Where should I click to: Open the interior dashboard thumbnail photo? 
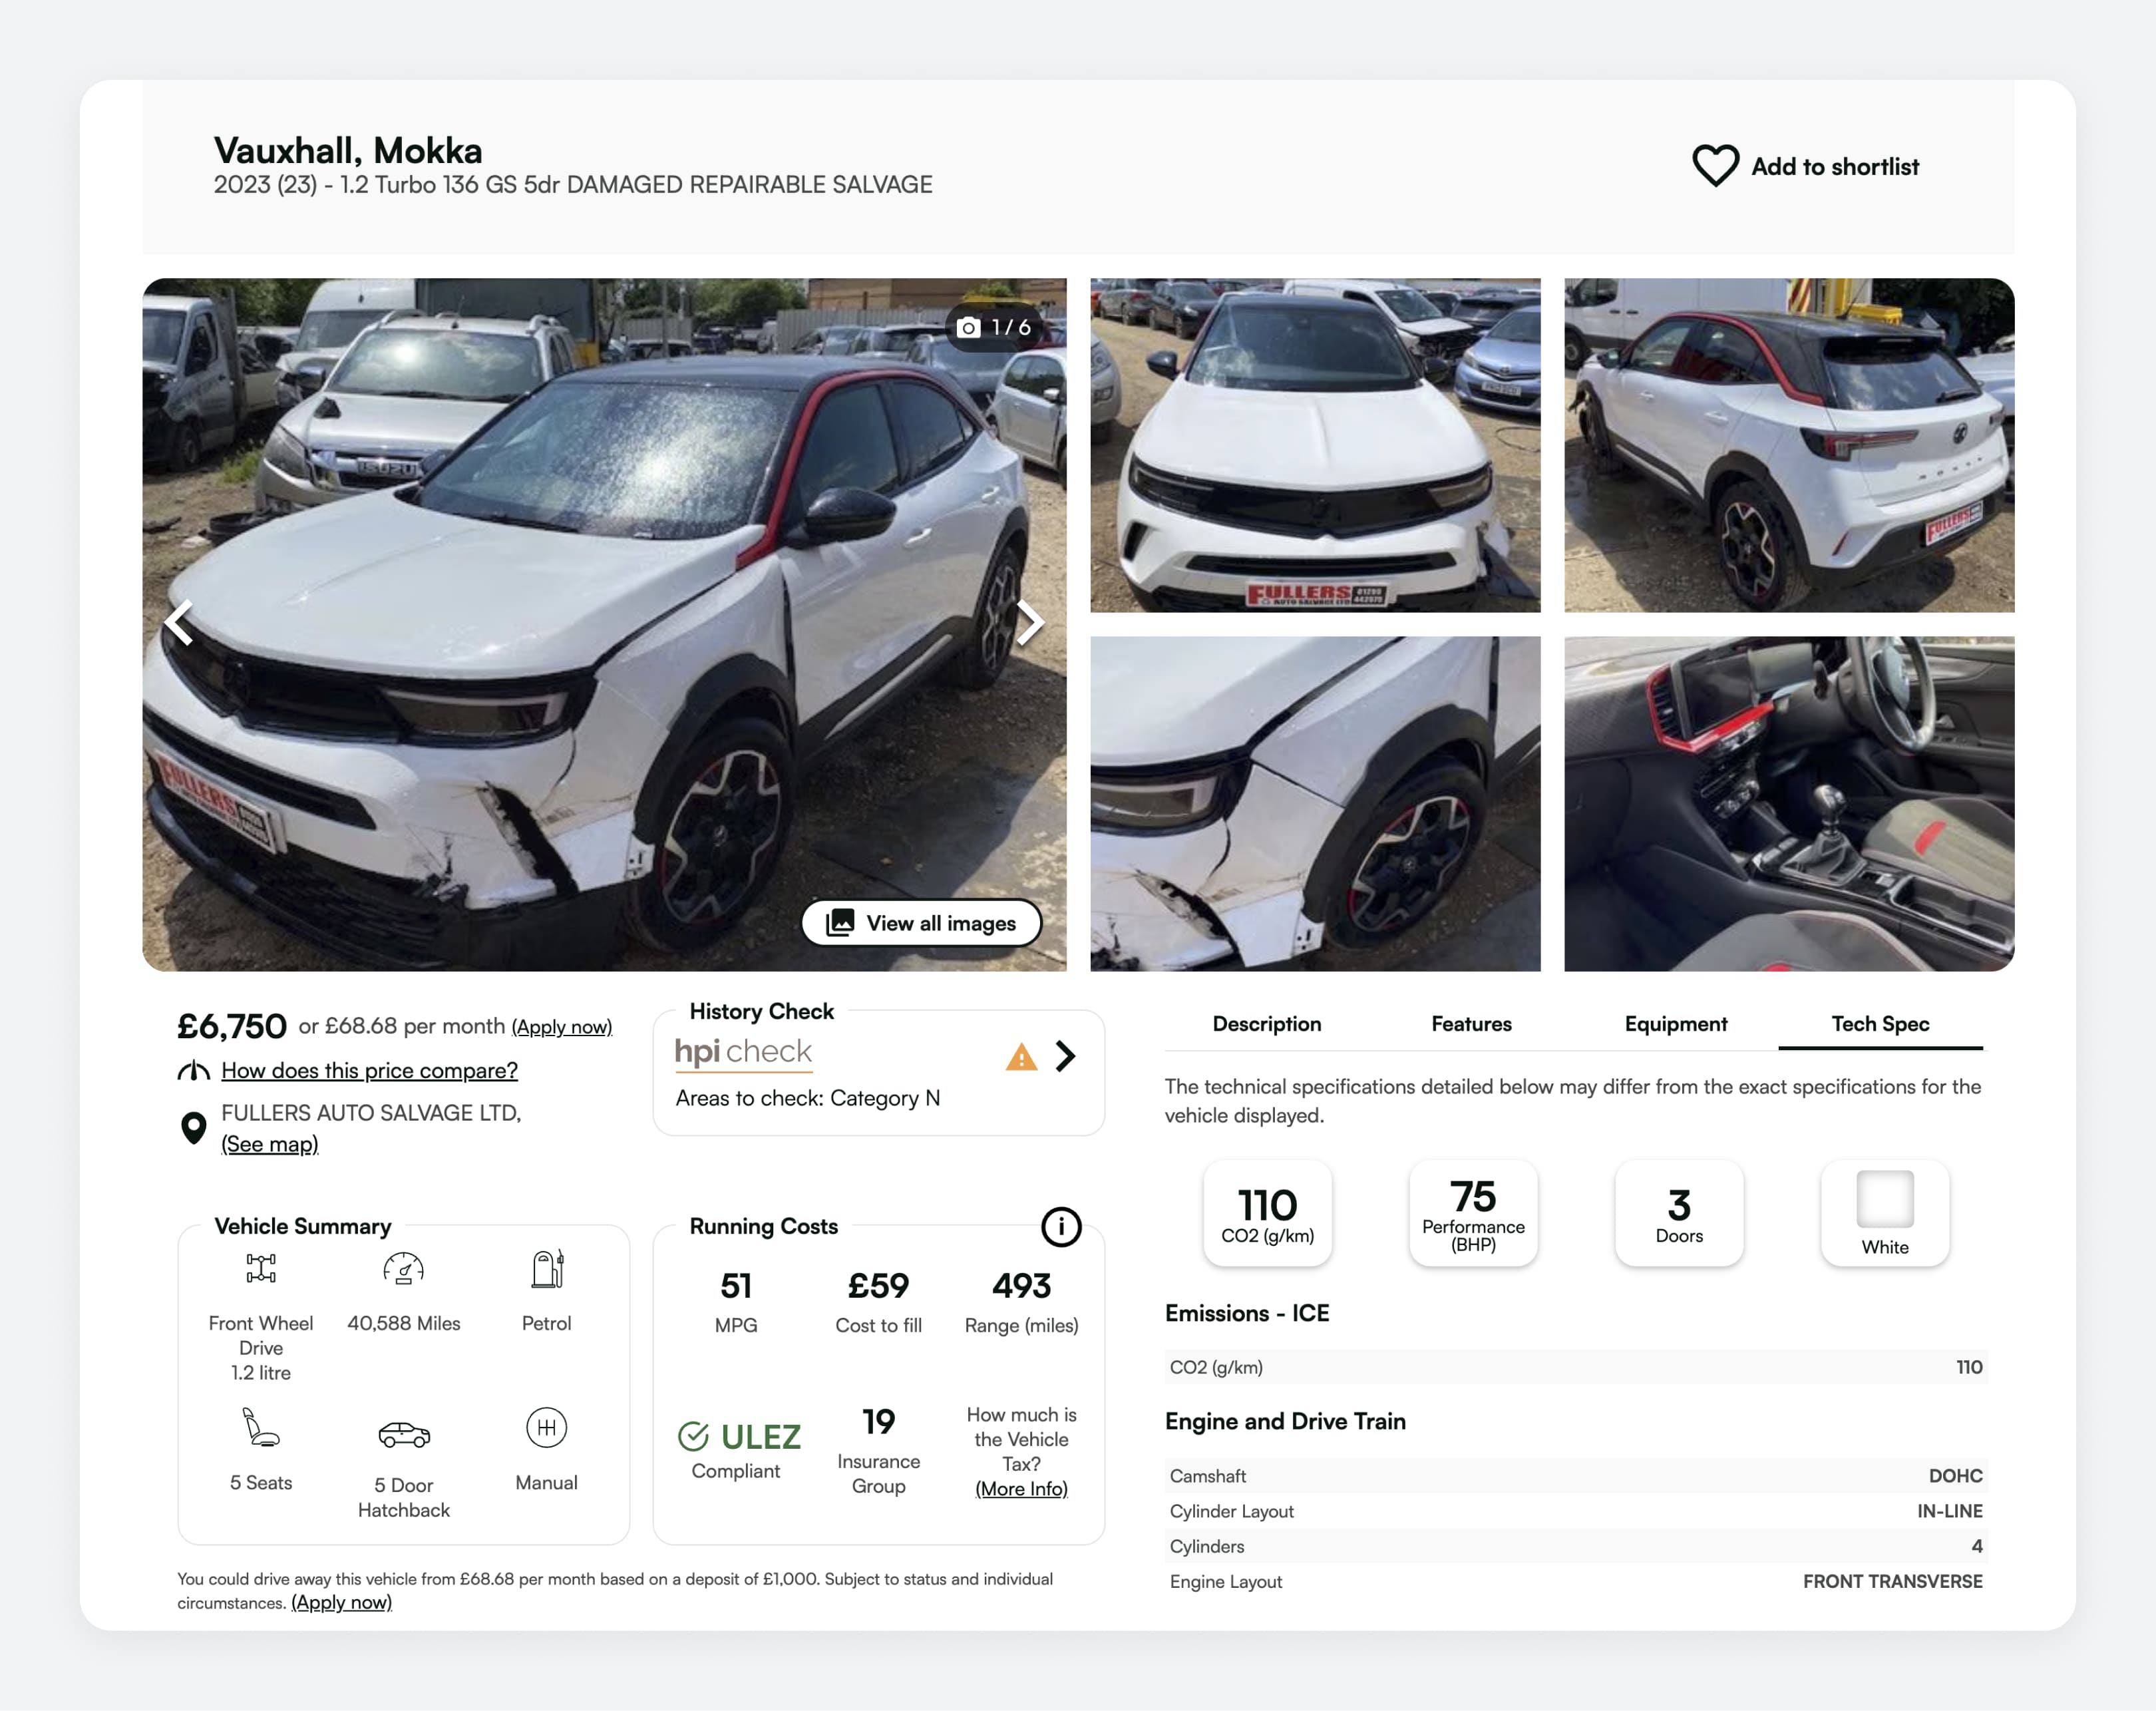1788,804
